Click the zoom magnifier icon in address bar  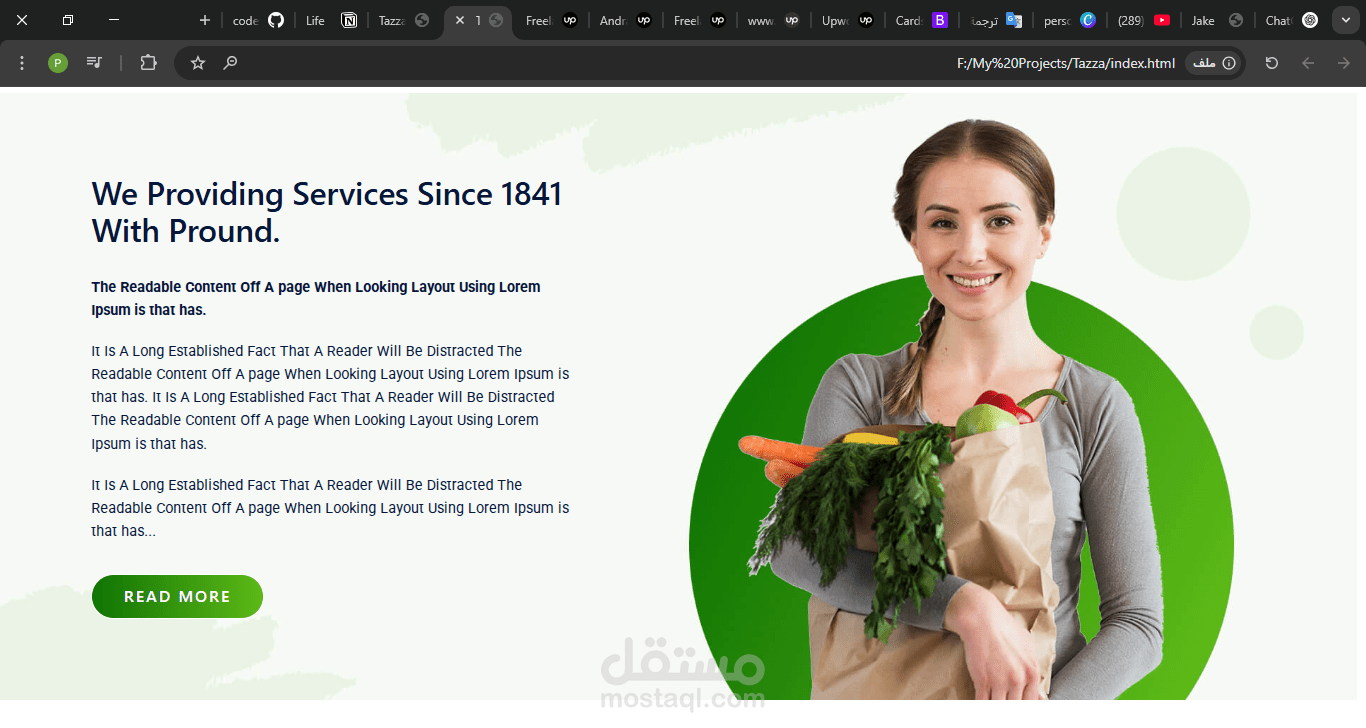point(230,63)
